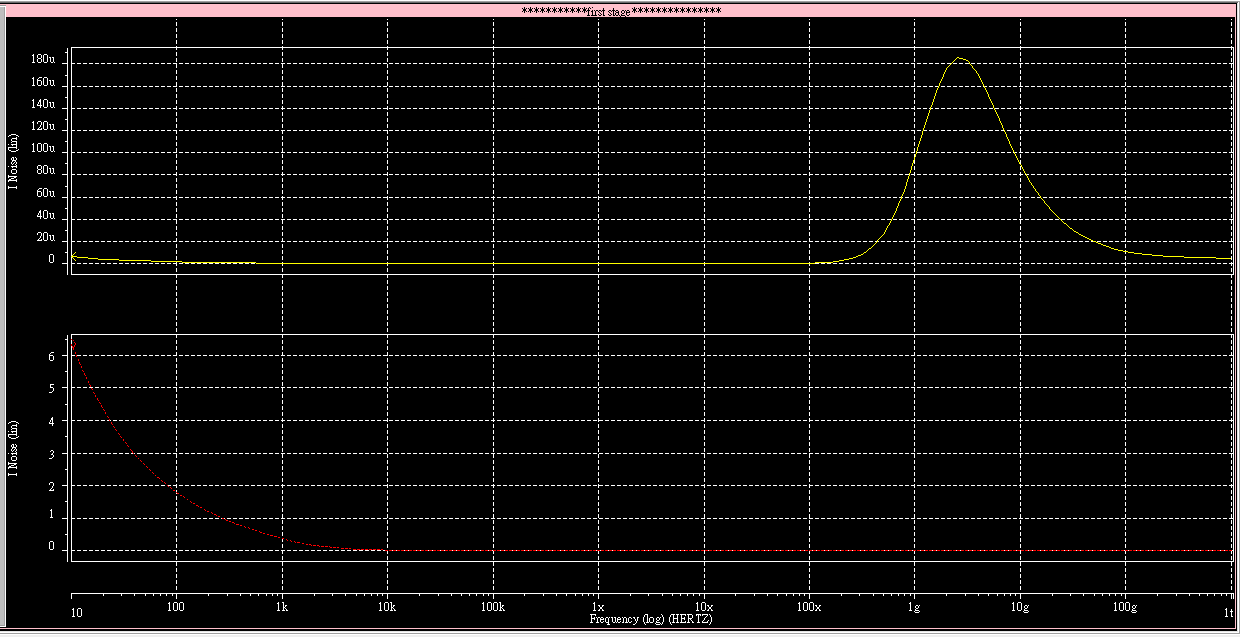
Task: Click the '1x' frequency axis tick label
Action: (598, 607)
